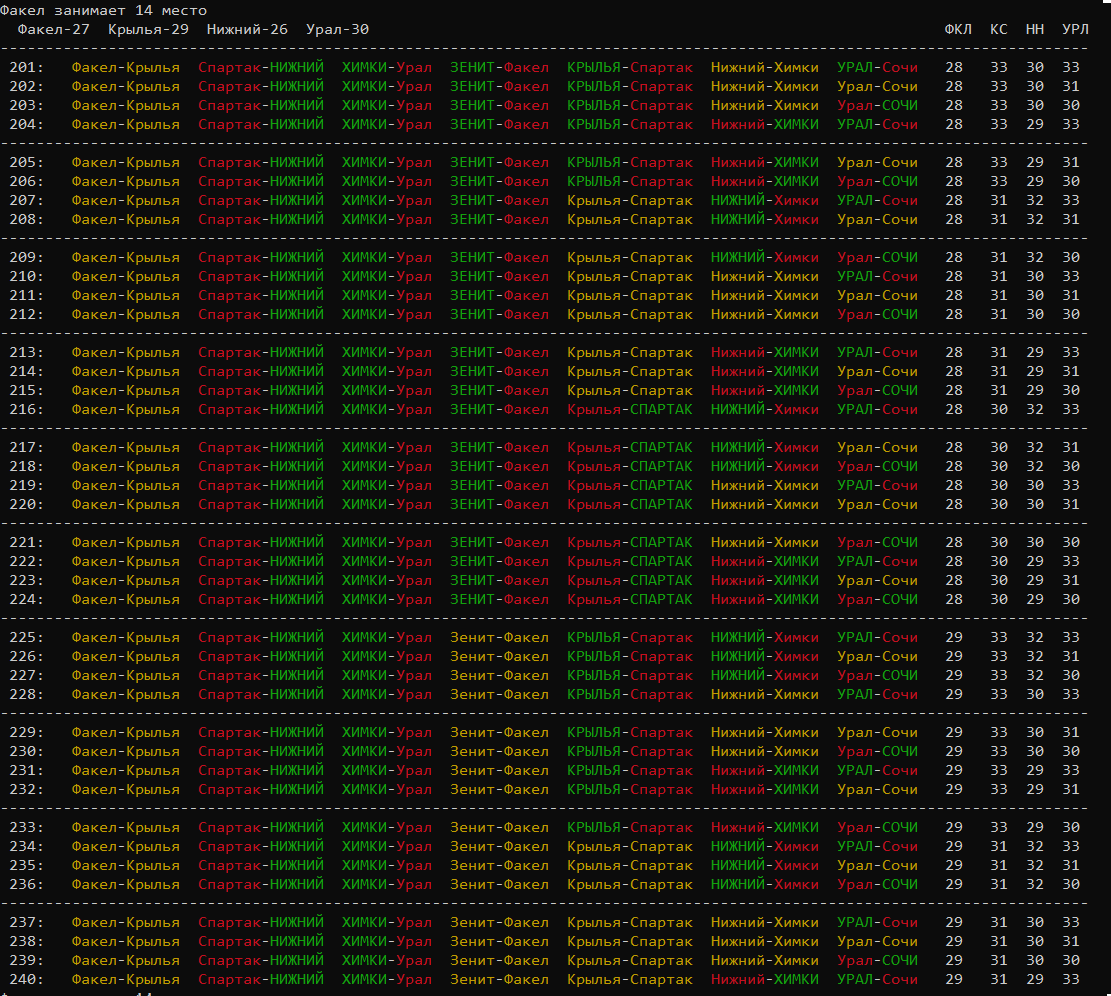Click row number "239:"
Screen dimensions: 1111x996
click(27, 961)
